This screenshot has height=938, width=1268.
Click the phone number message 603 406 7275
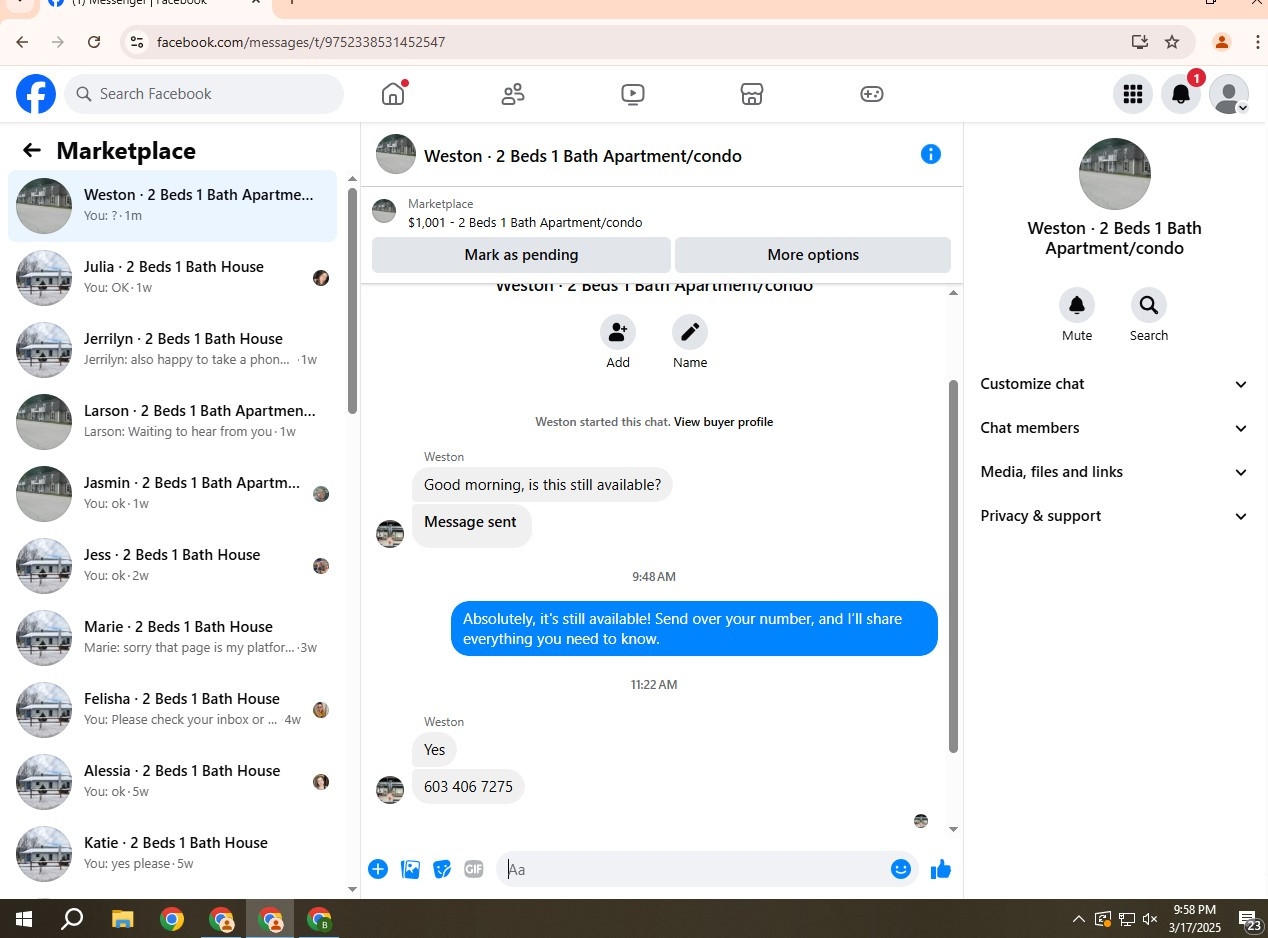pyautogui.click(x=468, y=787)
